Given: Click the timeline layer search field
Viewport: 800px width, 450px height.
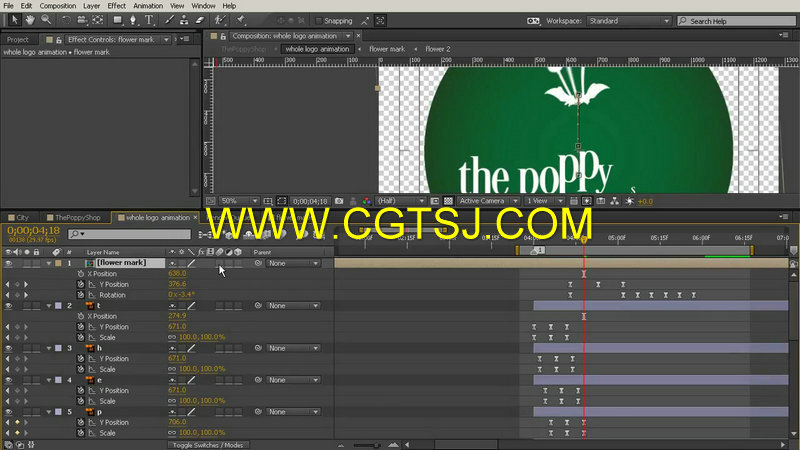Looking at the screenshot, I should [x=130, y=234].
